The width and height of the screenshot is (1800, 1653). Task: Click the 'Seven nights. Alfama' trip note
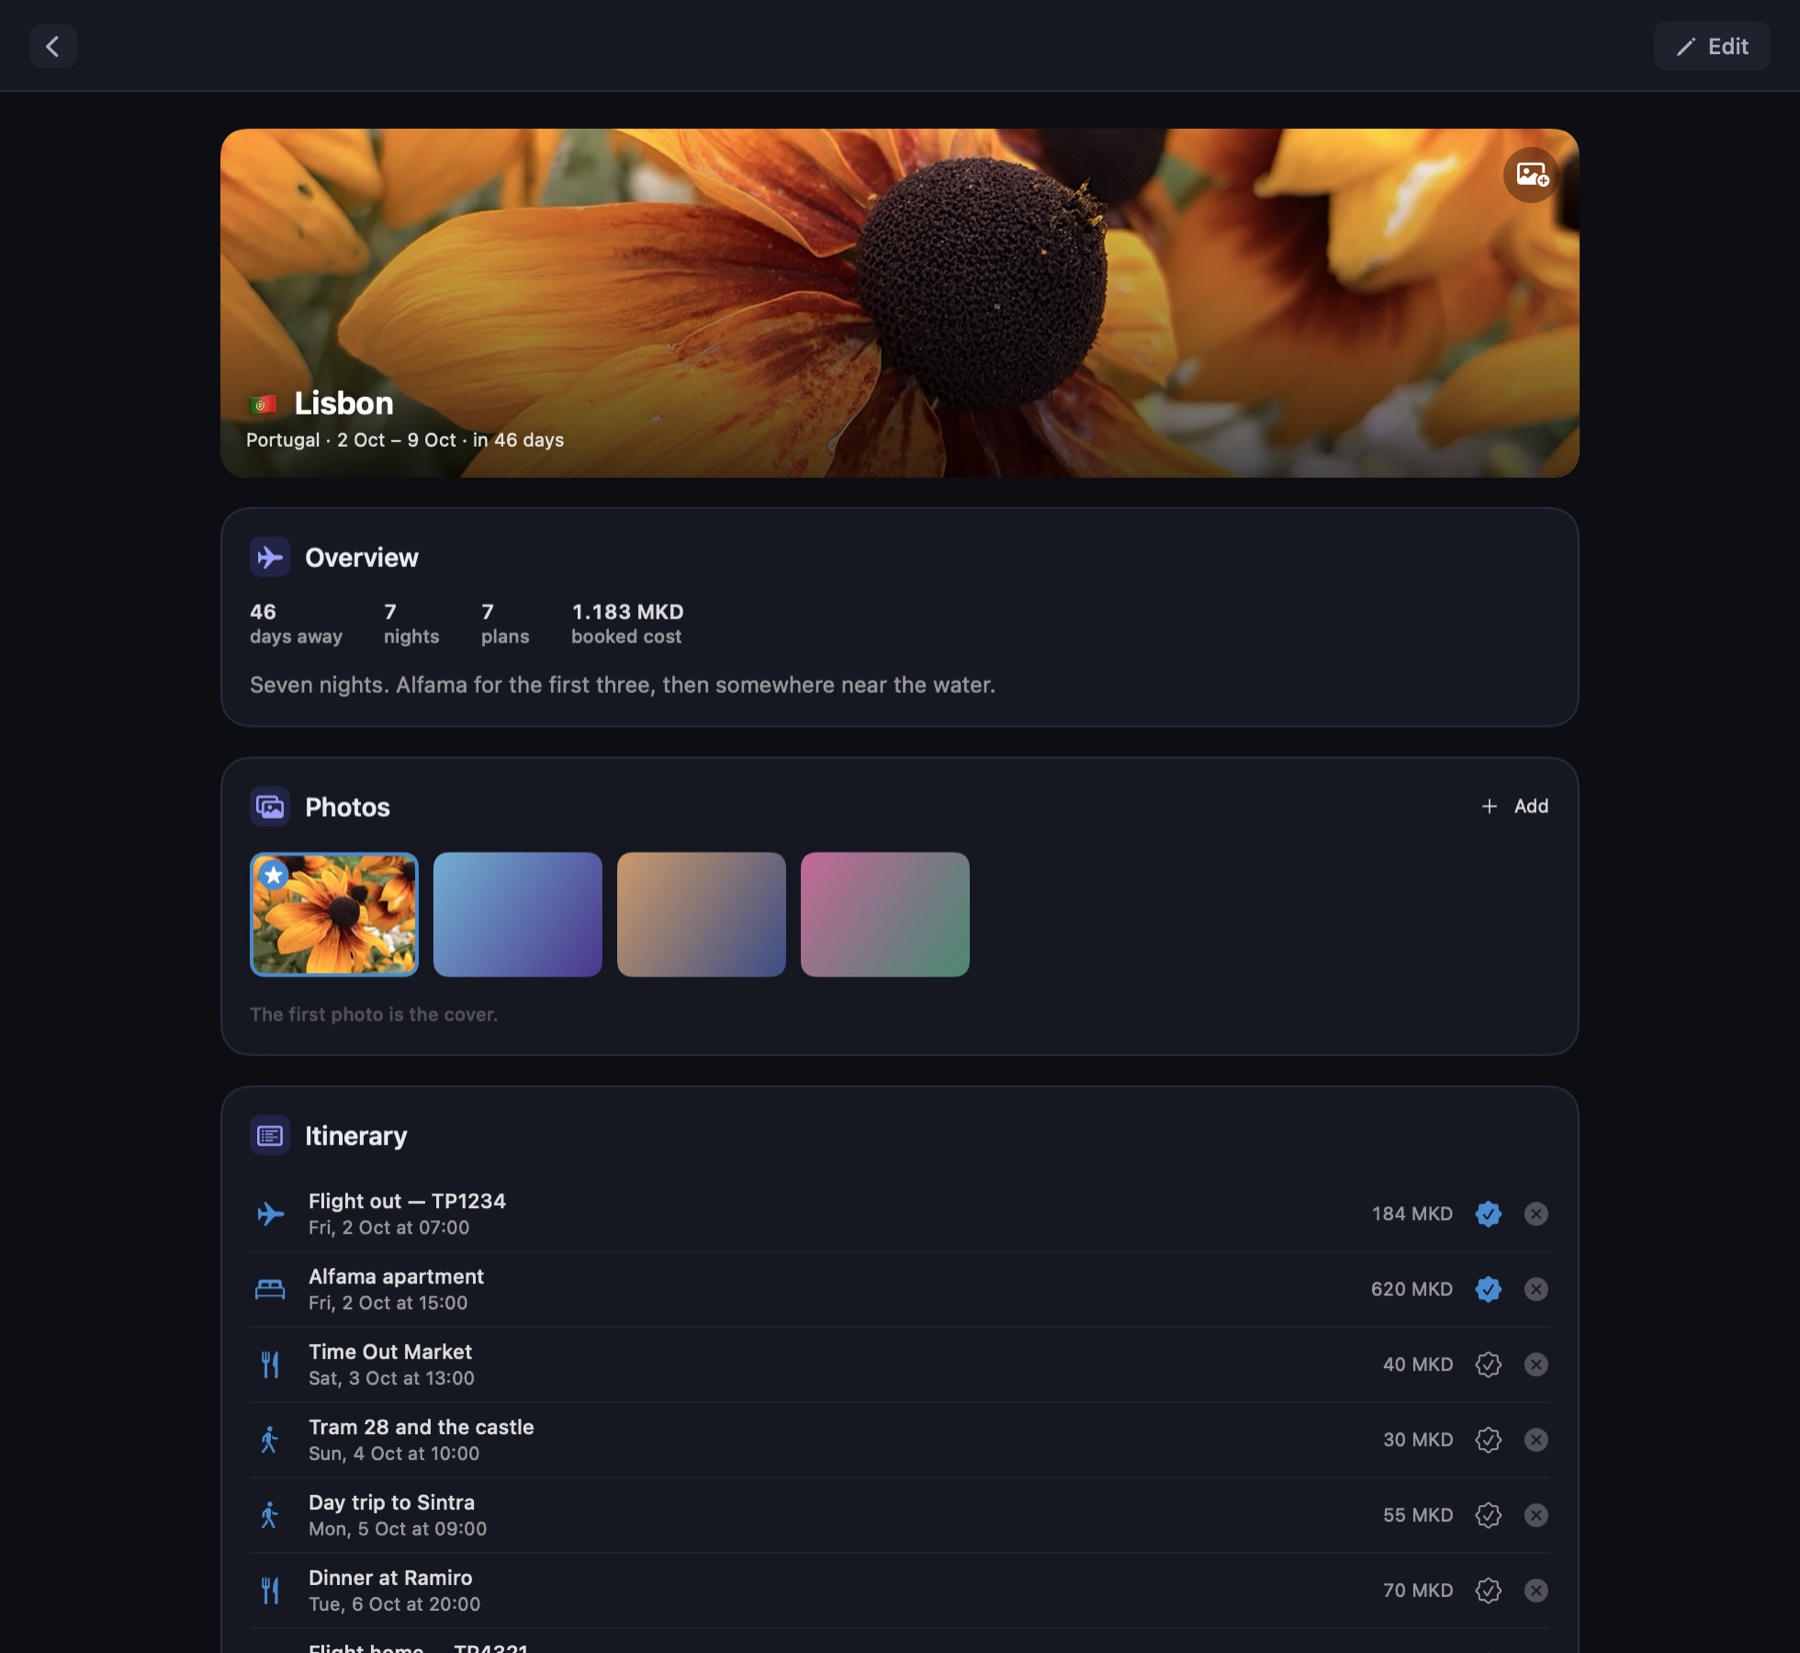coord(622,685)
